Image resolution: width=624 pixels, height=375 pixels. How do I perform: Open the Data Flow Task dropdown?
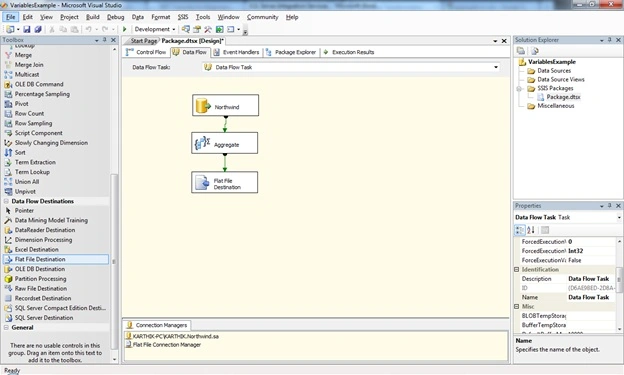click(x=496, y=67)
